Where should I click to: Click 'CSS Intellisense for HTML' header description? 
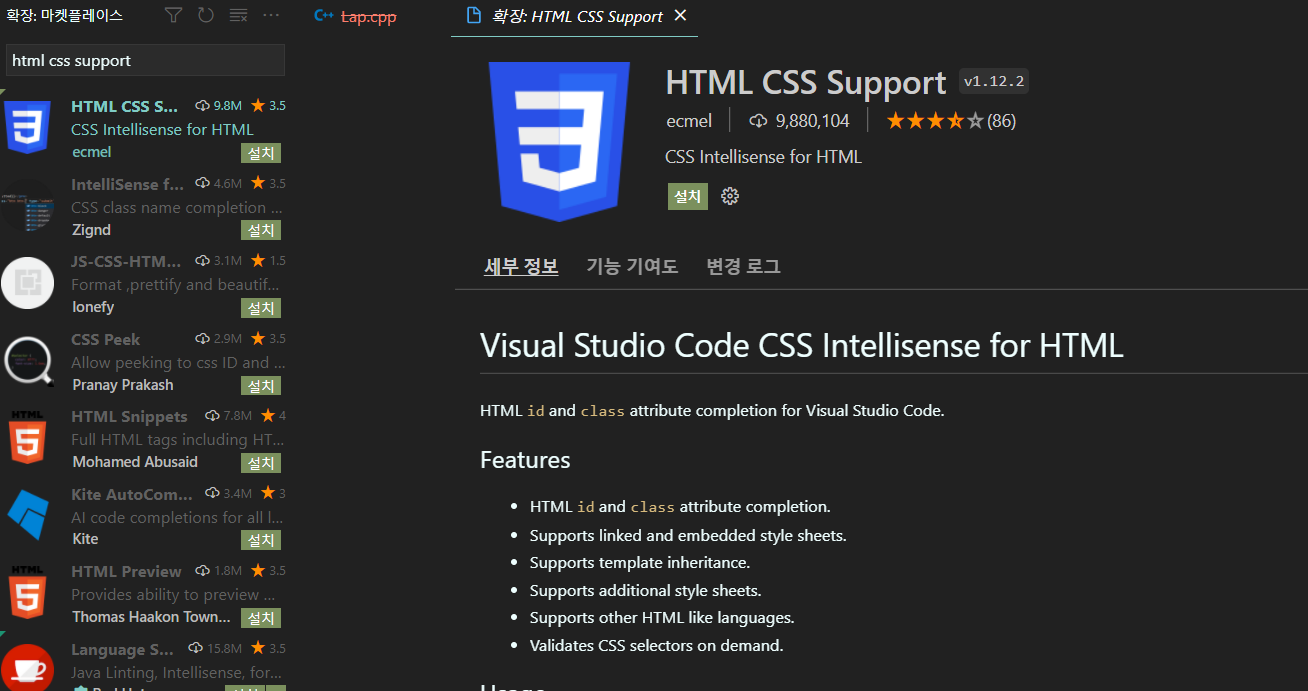tap(763, 157)
